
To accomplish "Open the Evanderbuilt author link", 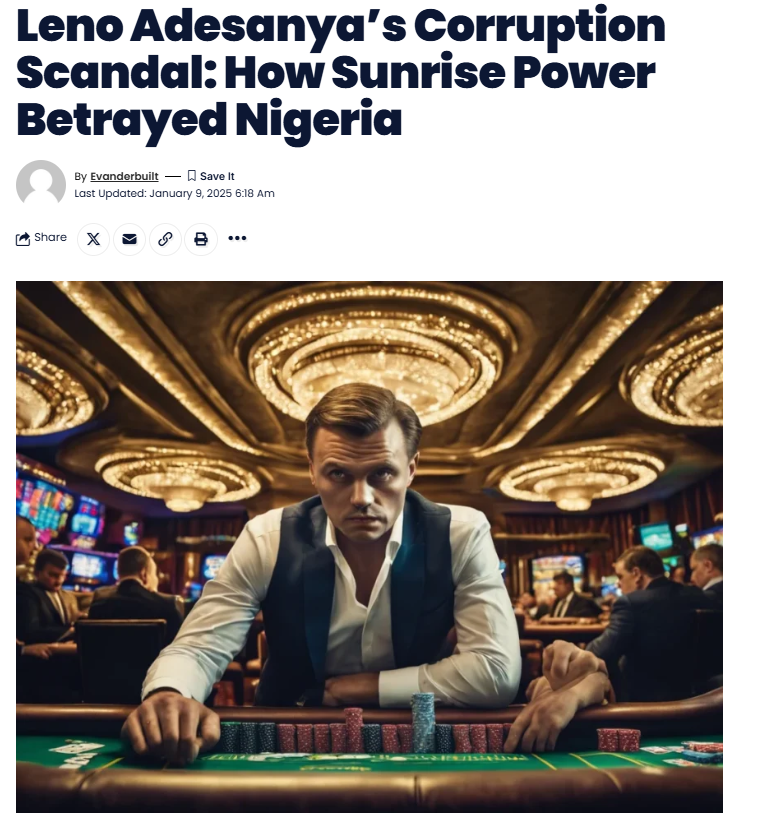I will (124, 177).
